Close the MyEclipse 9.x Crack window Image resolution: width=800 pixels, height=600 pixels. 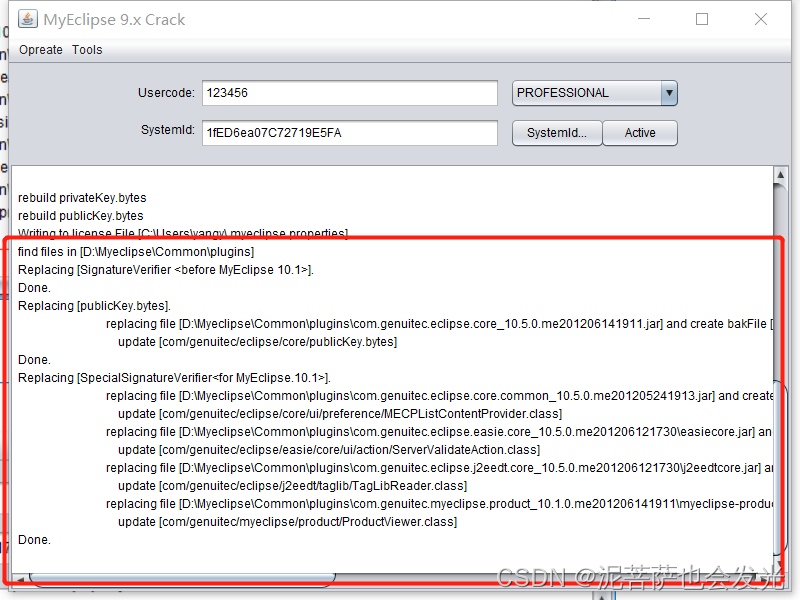click(x=761, y=19)
